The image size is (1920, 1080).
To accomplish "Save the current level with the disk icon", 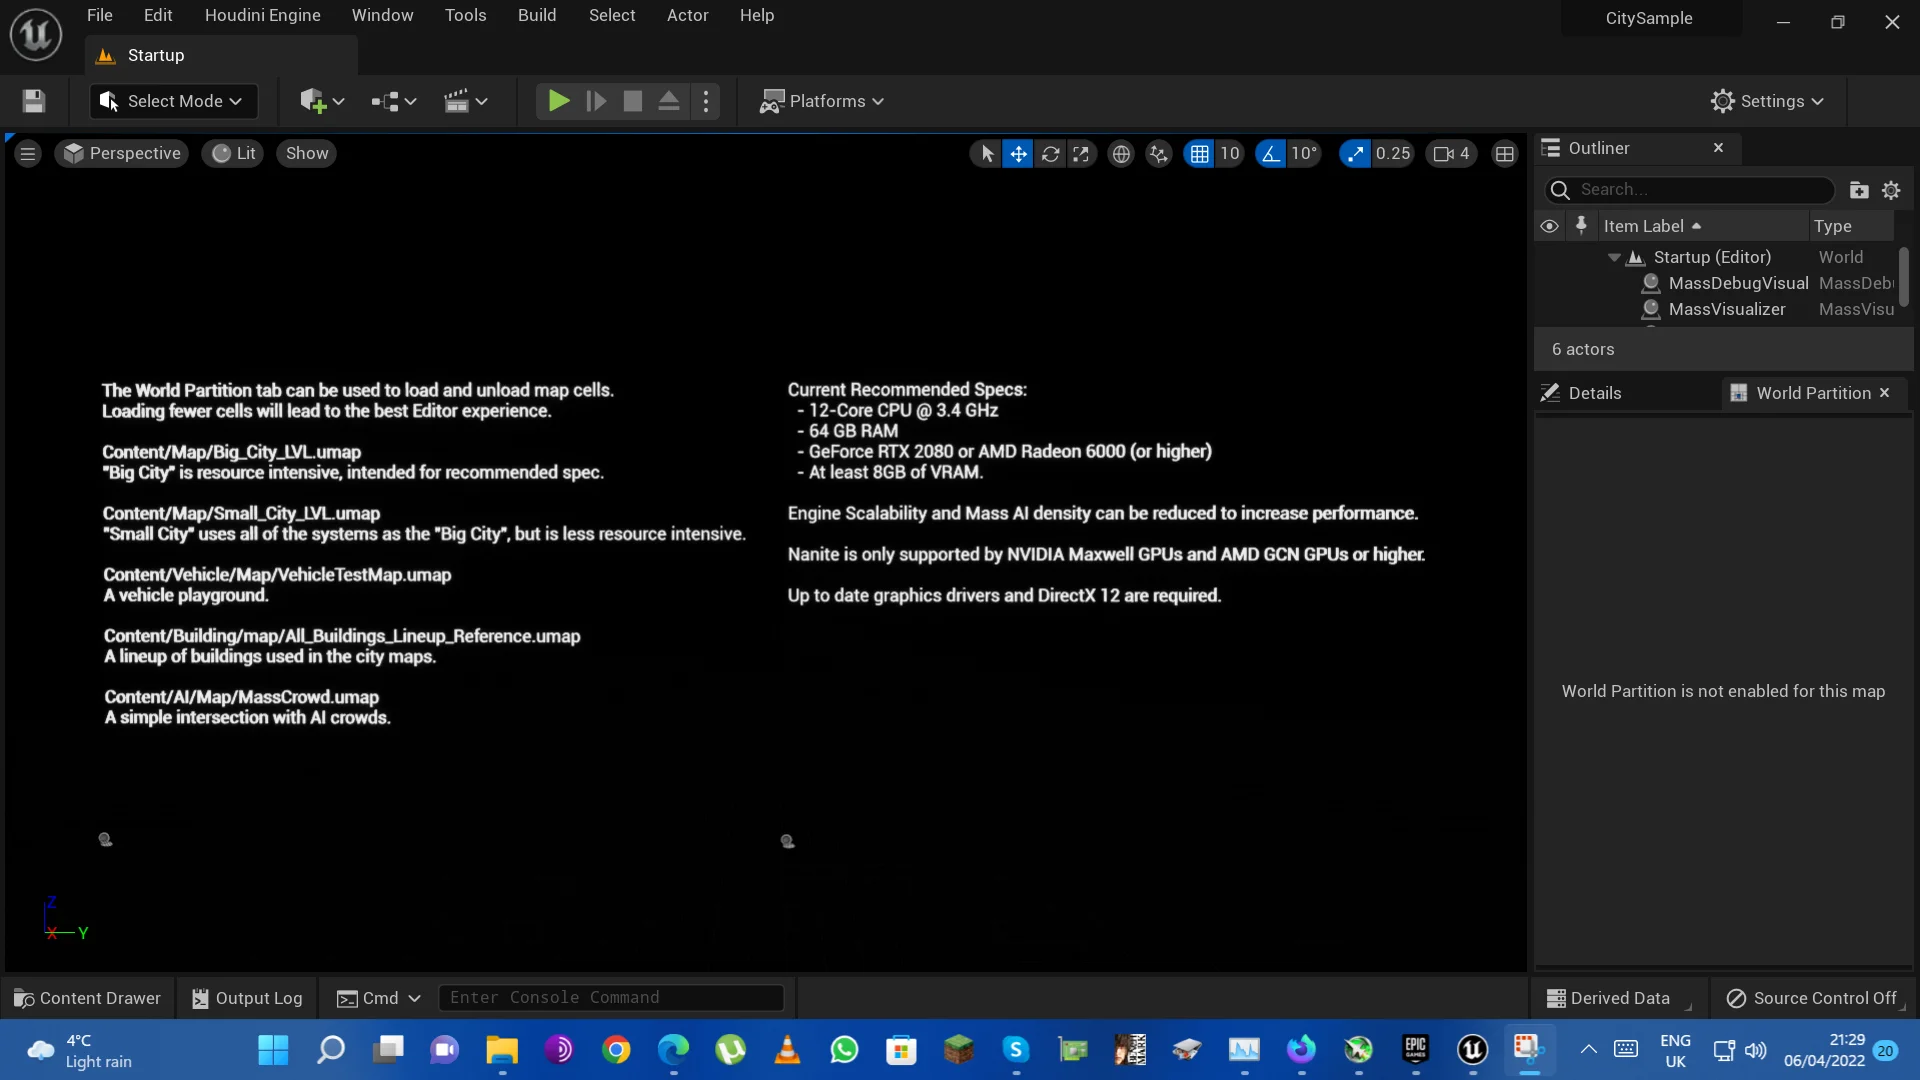I will [x=34, y=101].
